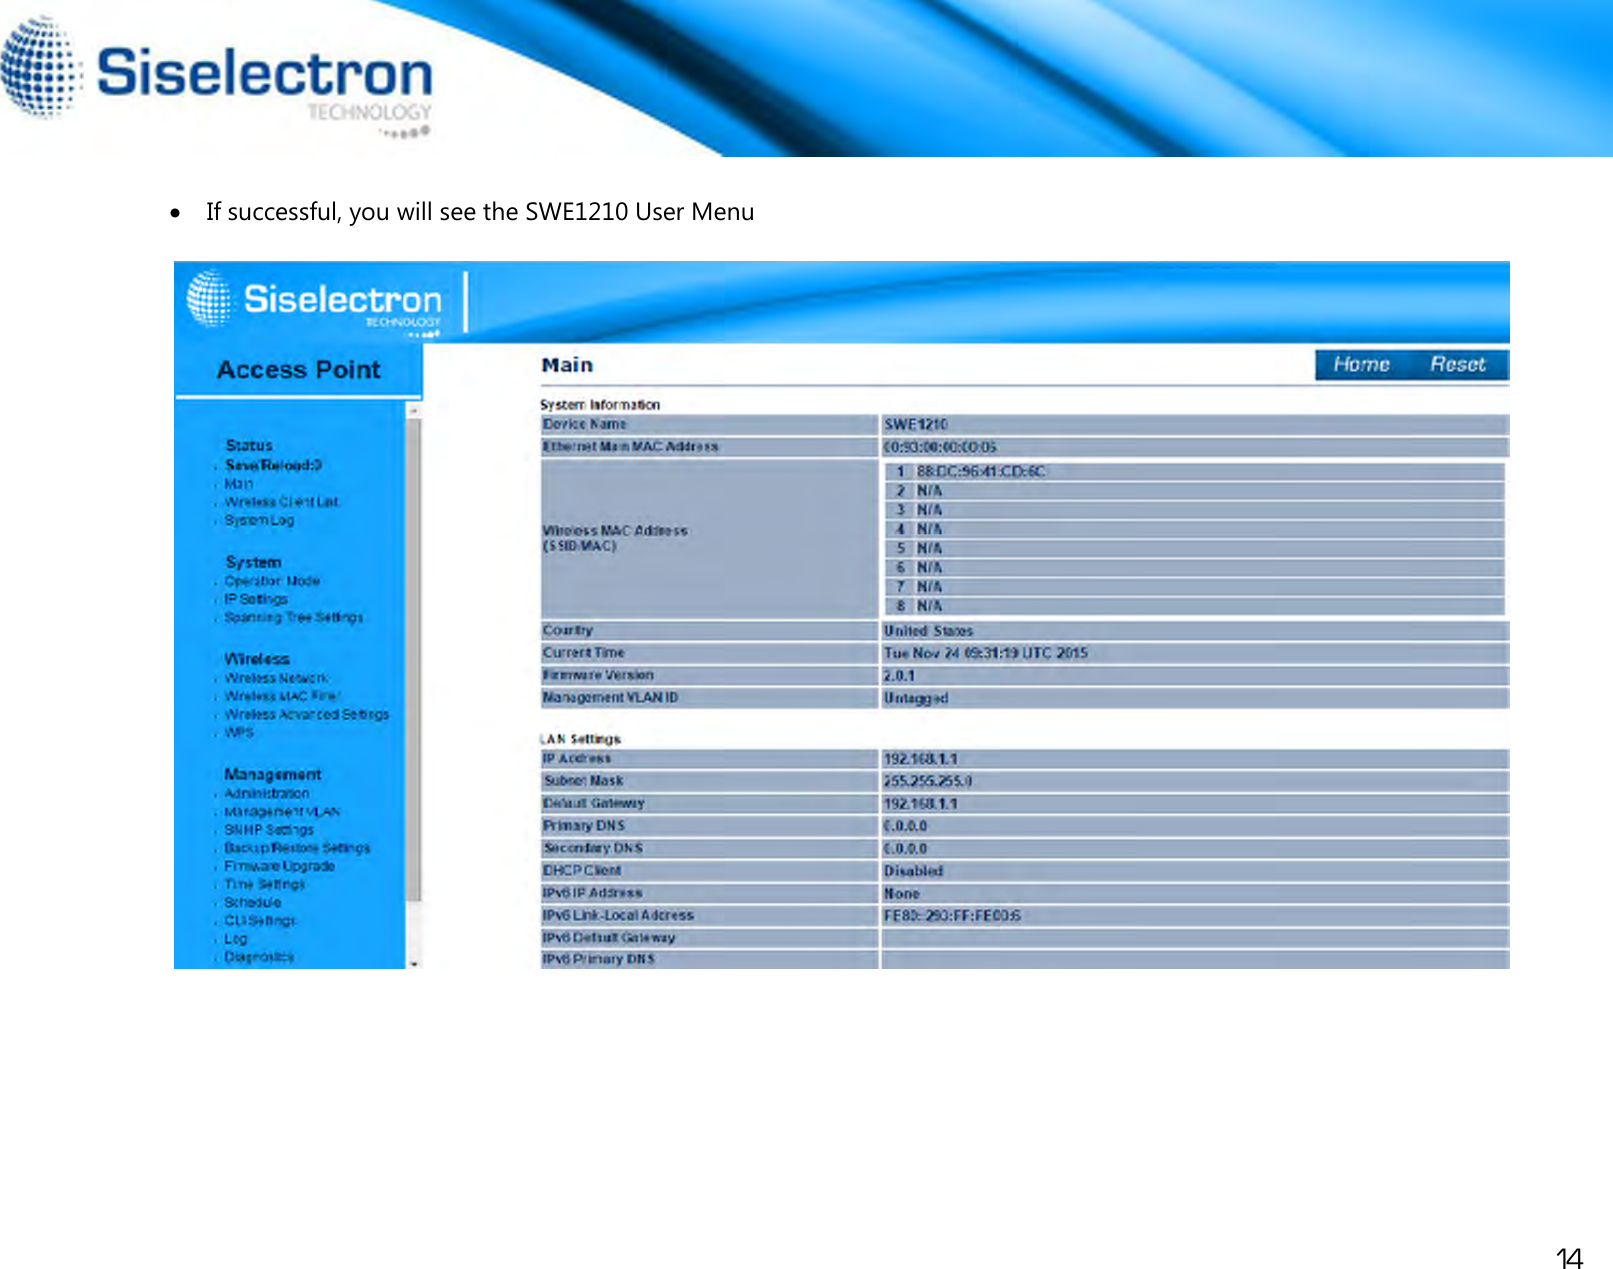Open Wireless Network settings

[x=276, y=678]
